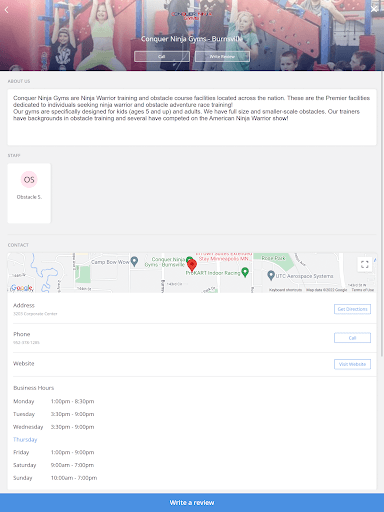Close the business profile panel
Image resolution: width=384 pixels, height=512 pixels.
coord(374,9)
